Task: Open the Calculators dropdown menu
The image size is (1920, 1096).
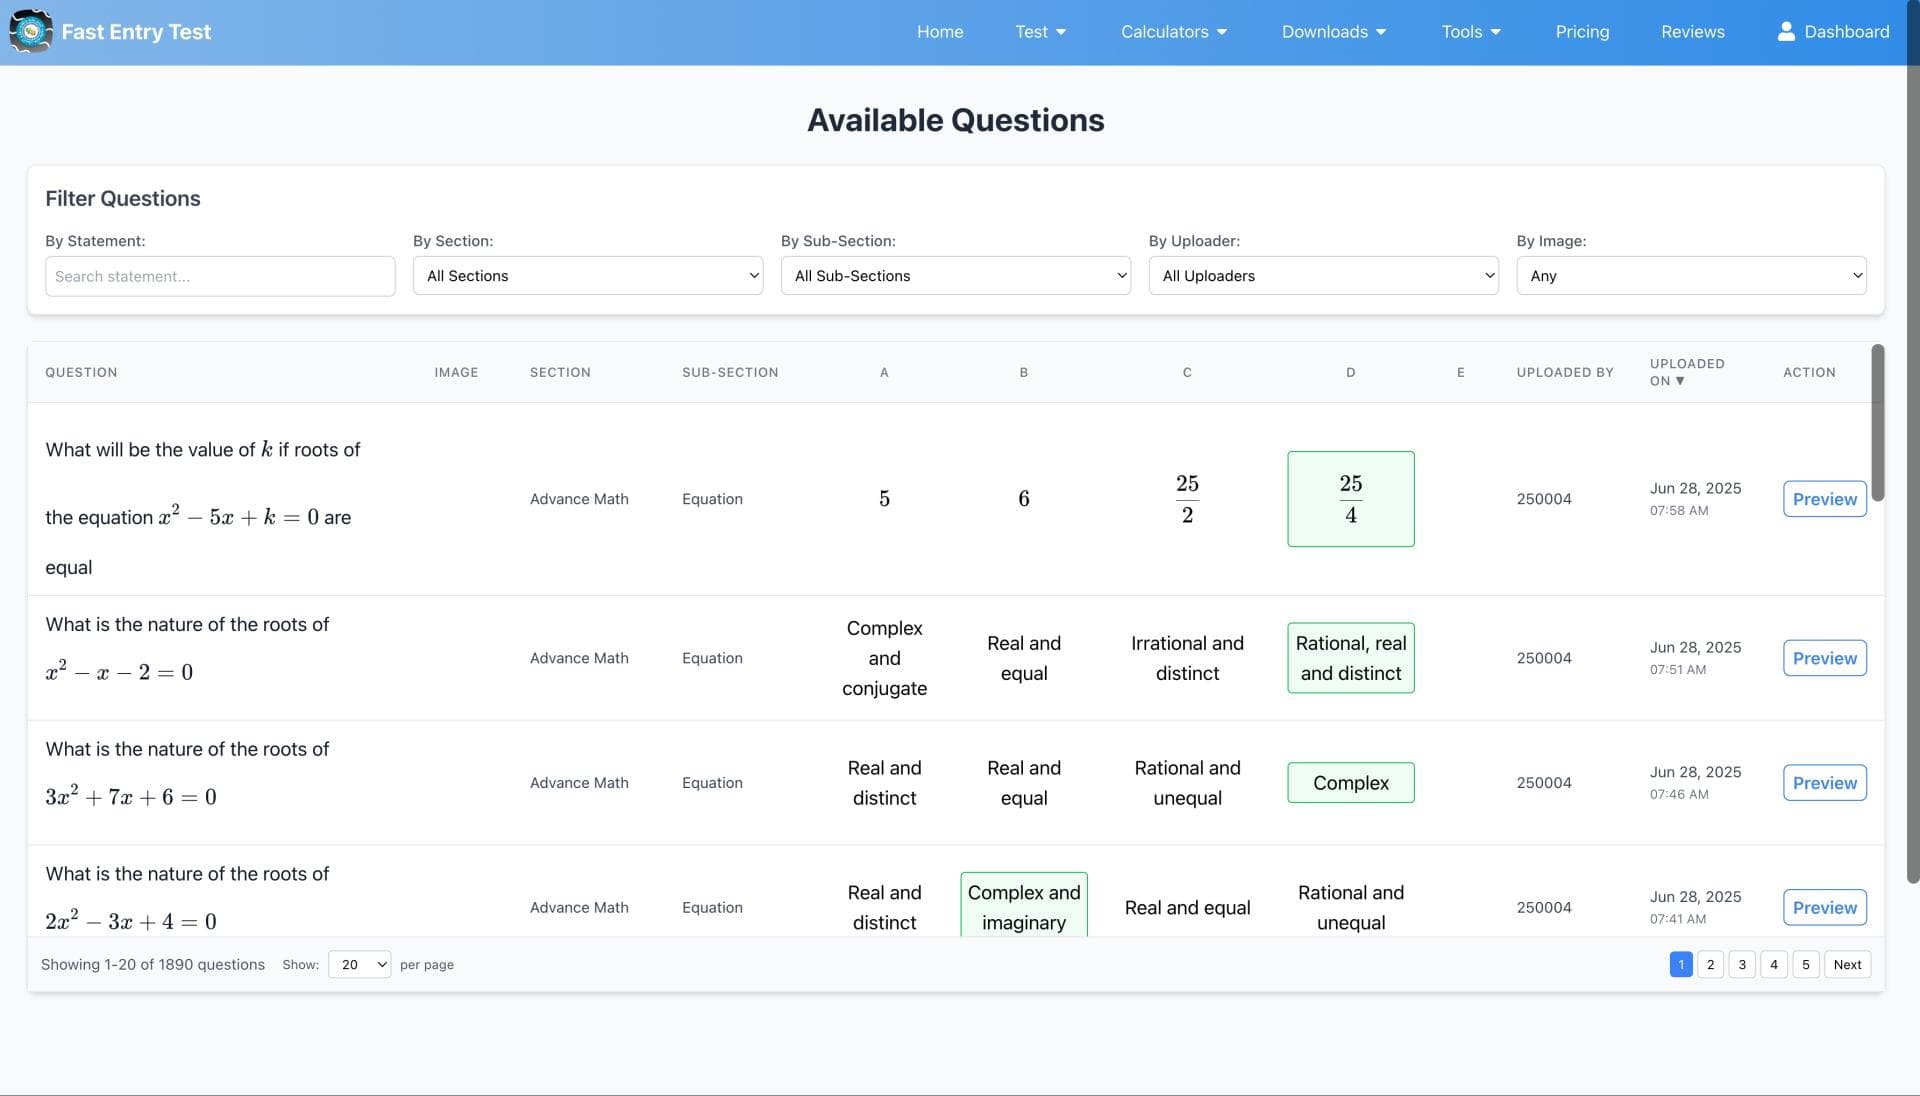Action: click(1173, 31)
